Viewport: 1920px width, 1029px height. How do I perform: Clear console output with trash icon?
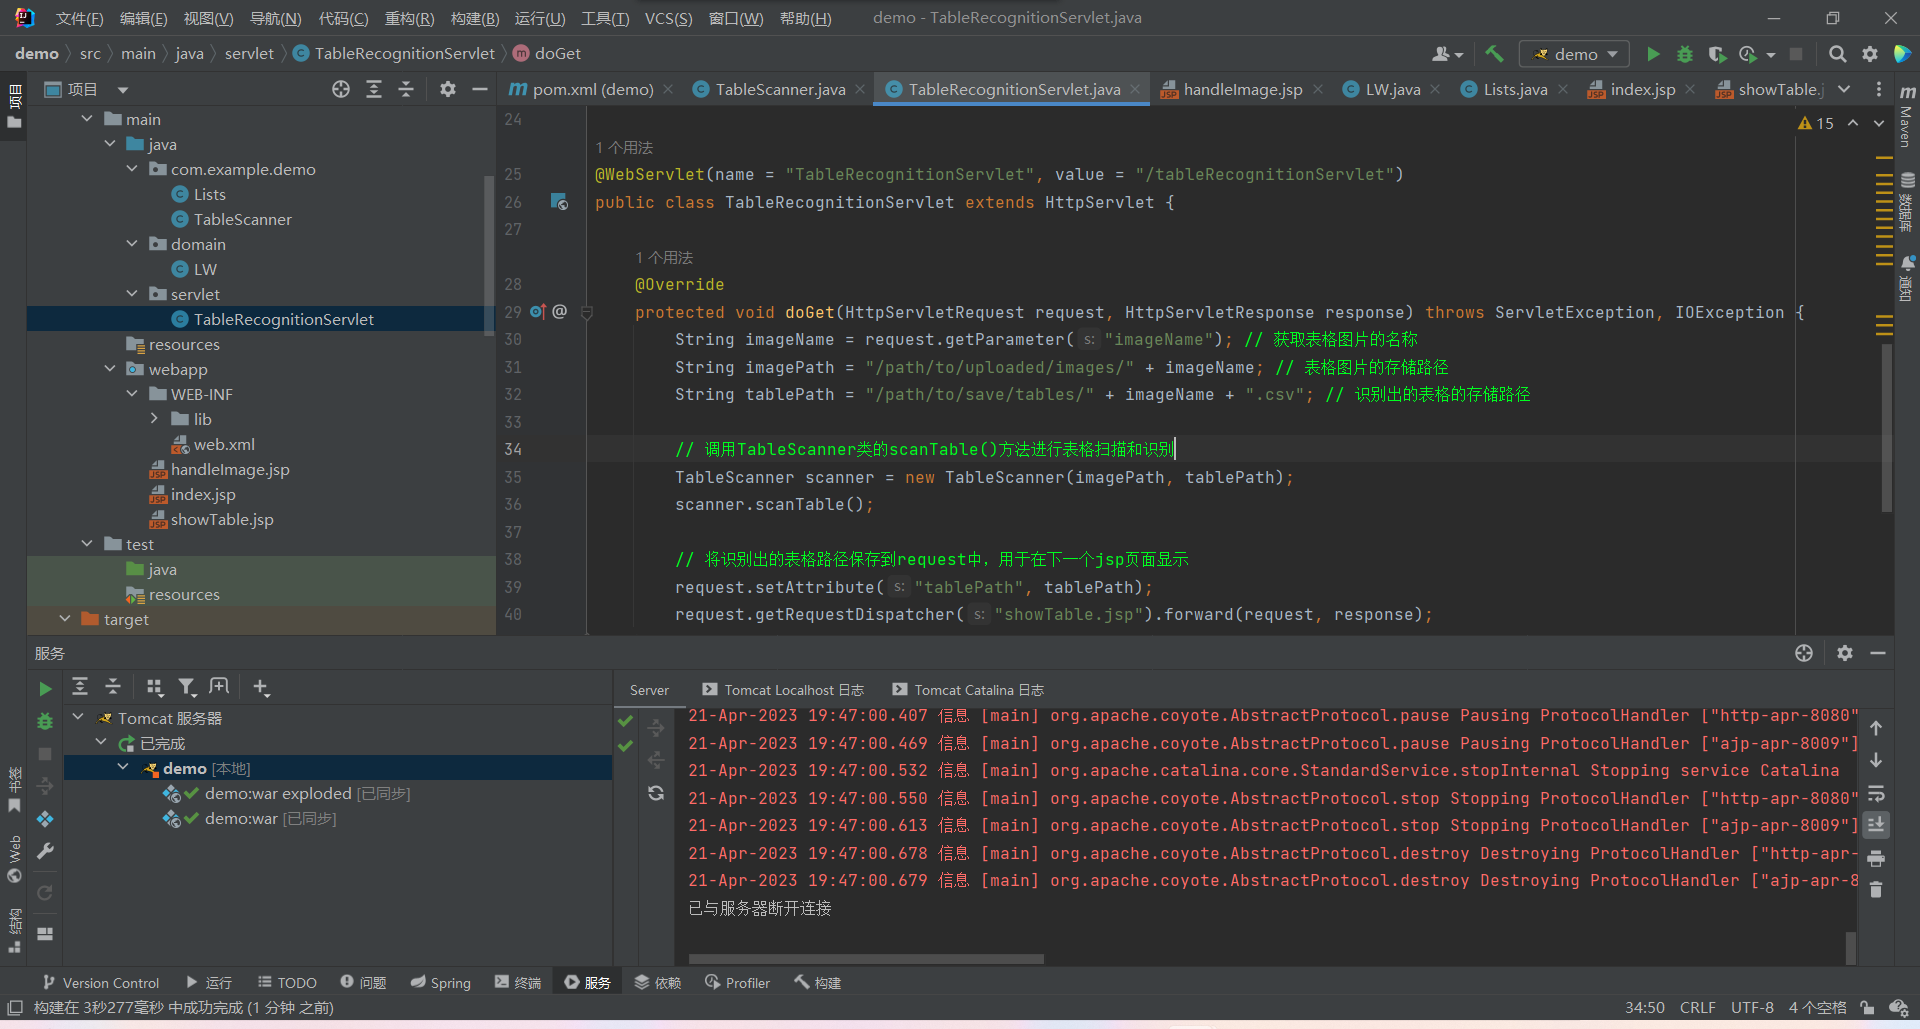[x=1876, y=890]
